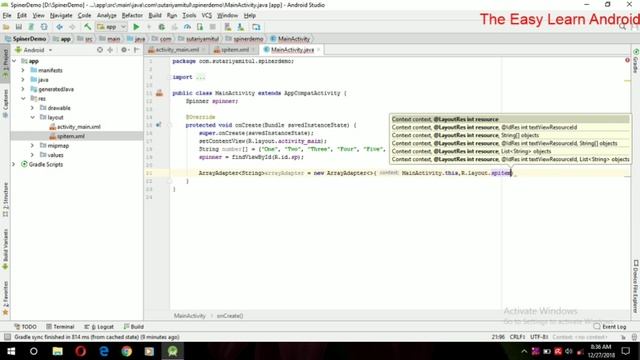640x360 pixels.
Task: Click collapse-all icon in Project panel header
Action: (110, 50)
